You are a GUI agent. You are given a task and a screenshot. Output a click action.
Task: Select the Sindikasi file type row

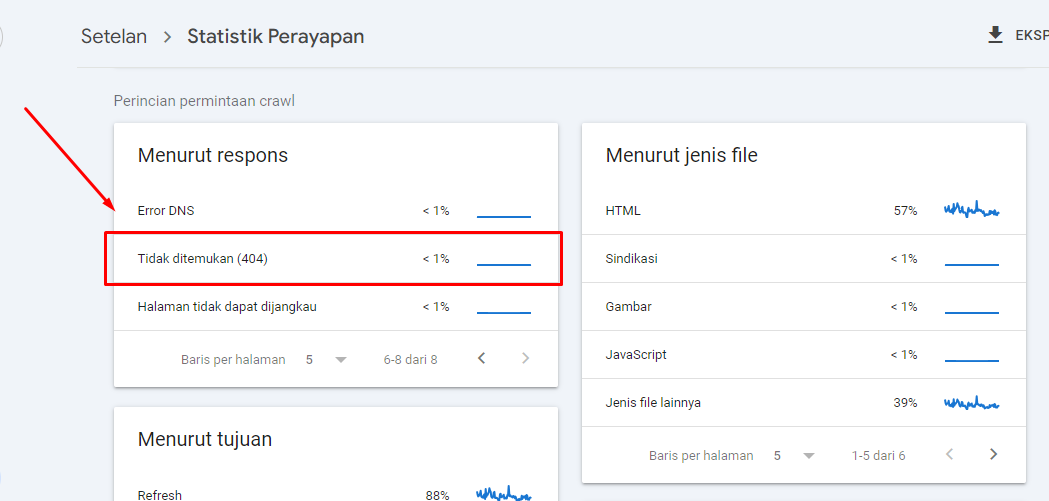803,258
